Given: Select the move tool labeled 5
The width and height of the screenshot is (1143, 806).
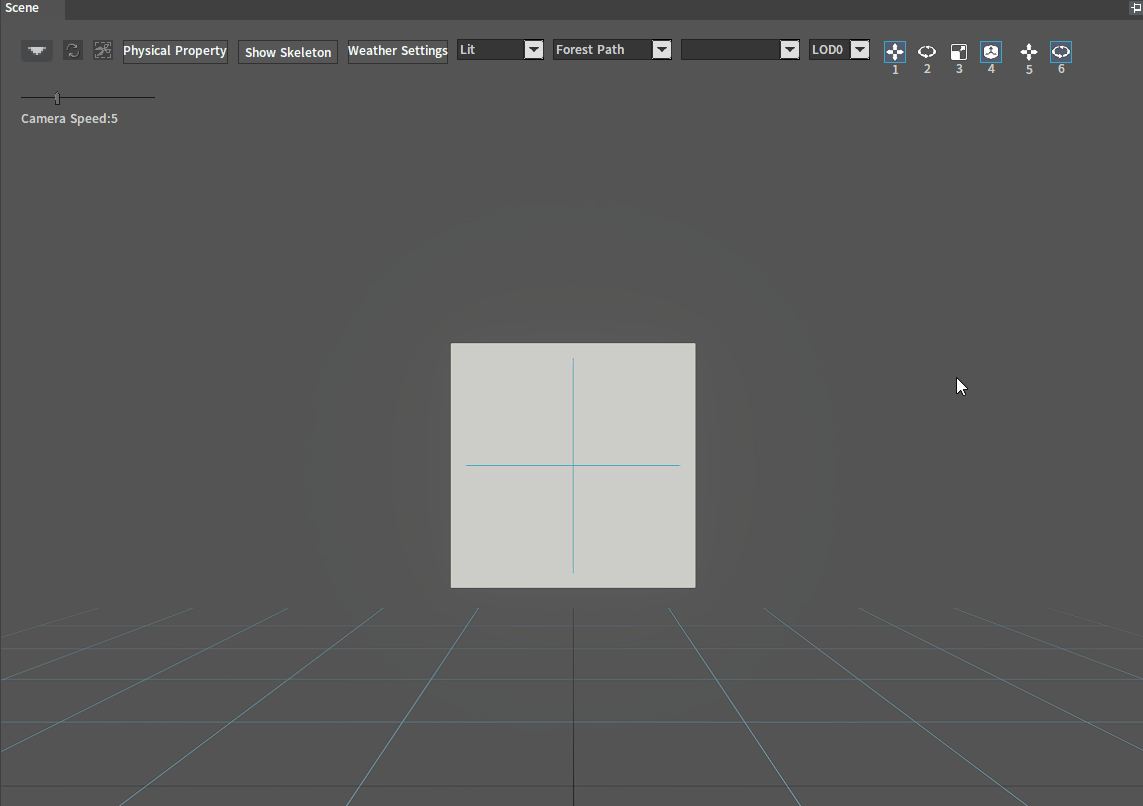Looking at the screenshot, I should point(1029,52).
